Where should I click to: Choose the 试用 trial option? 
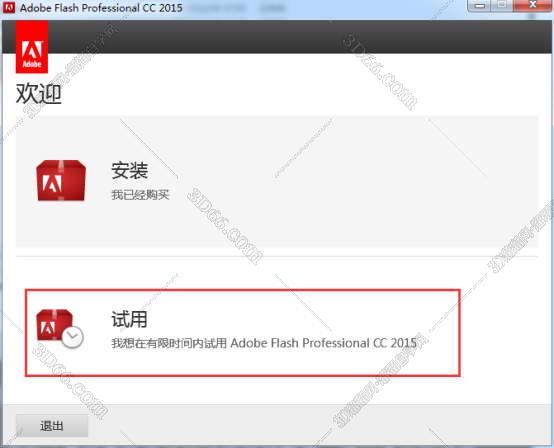(x=242, y=332)
